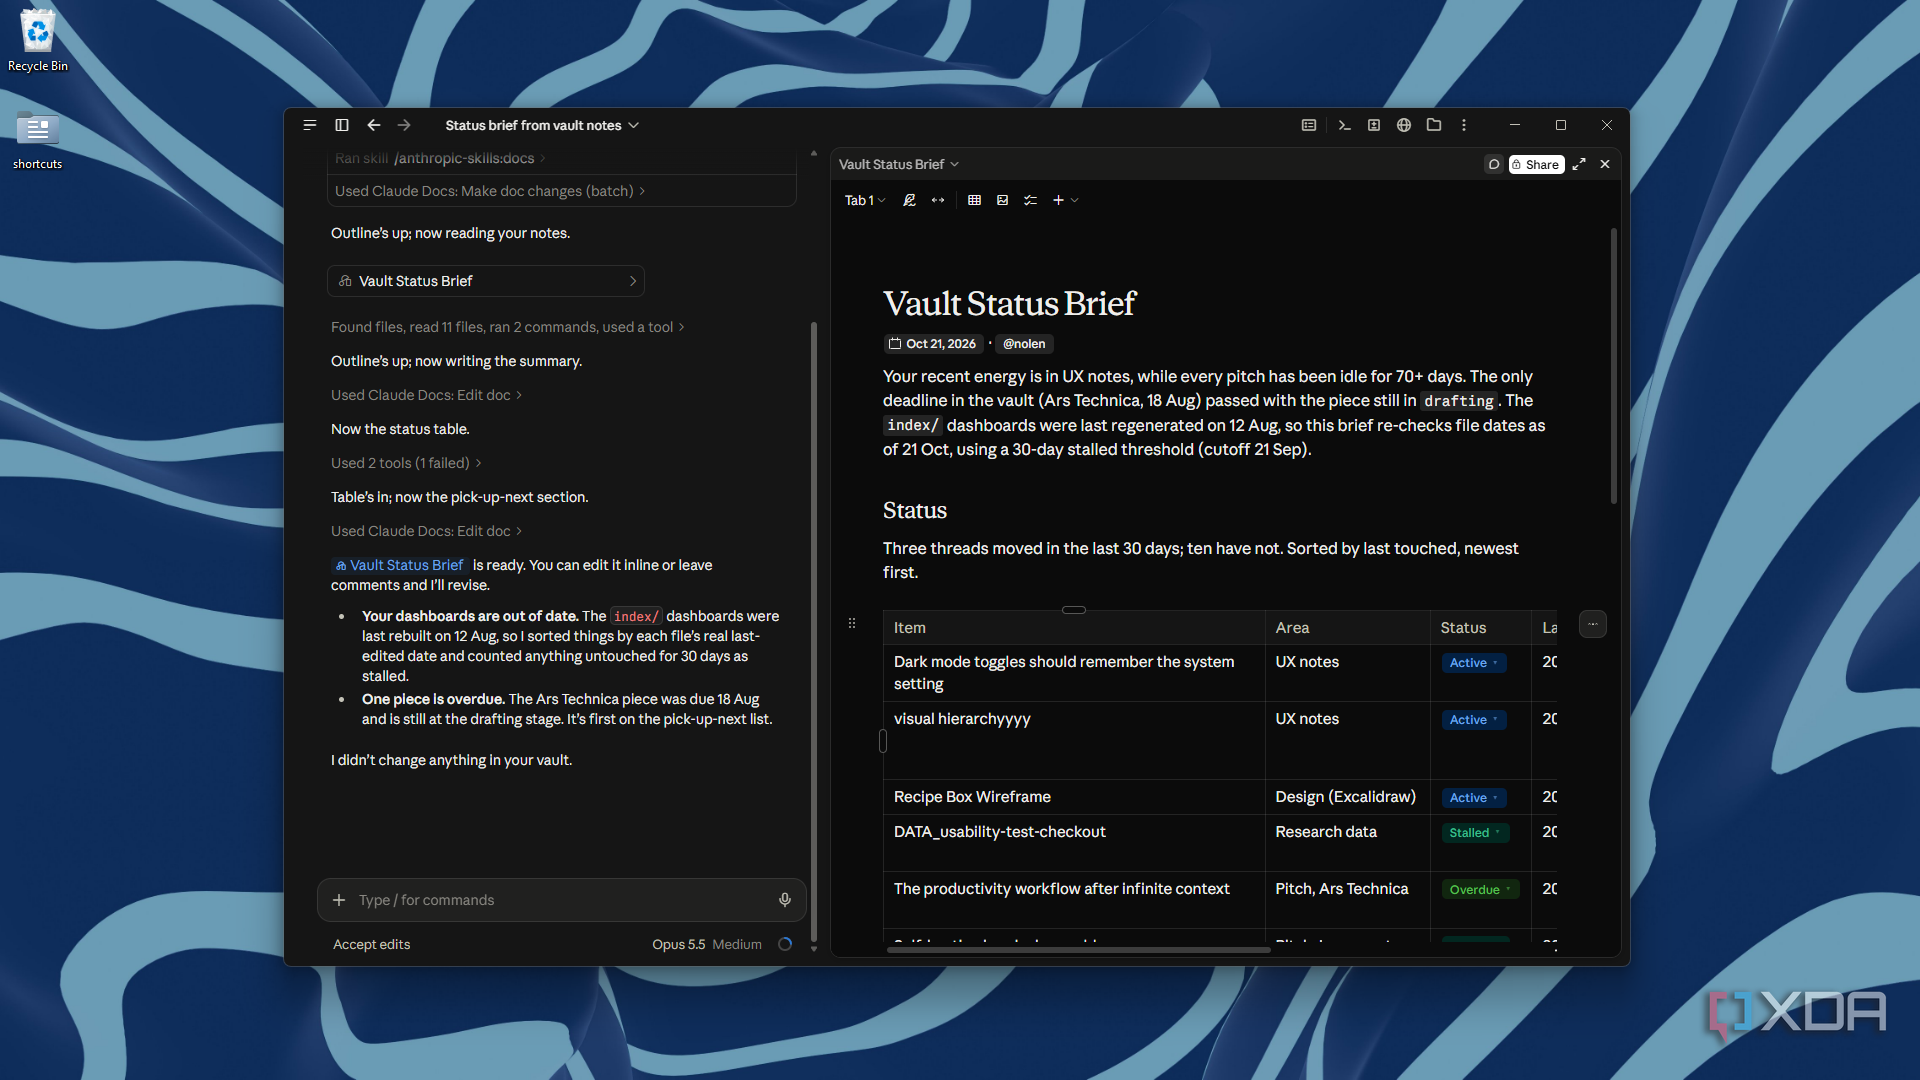Screen dimensions: 1920x1080
Task: Open Active status dropdown for Recipe Box Wireframe
Action: pos(1474,798)
